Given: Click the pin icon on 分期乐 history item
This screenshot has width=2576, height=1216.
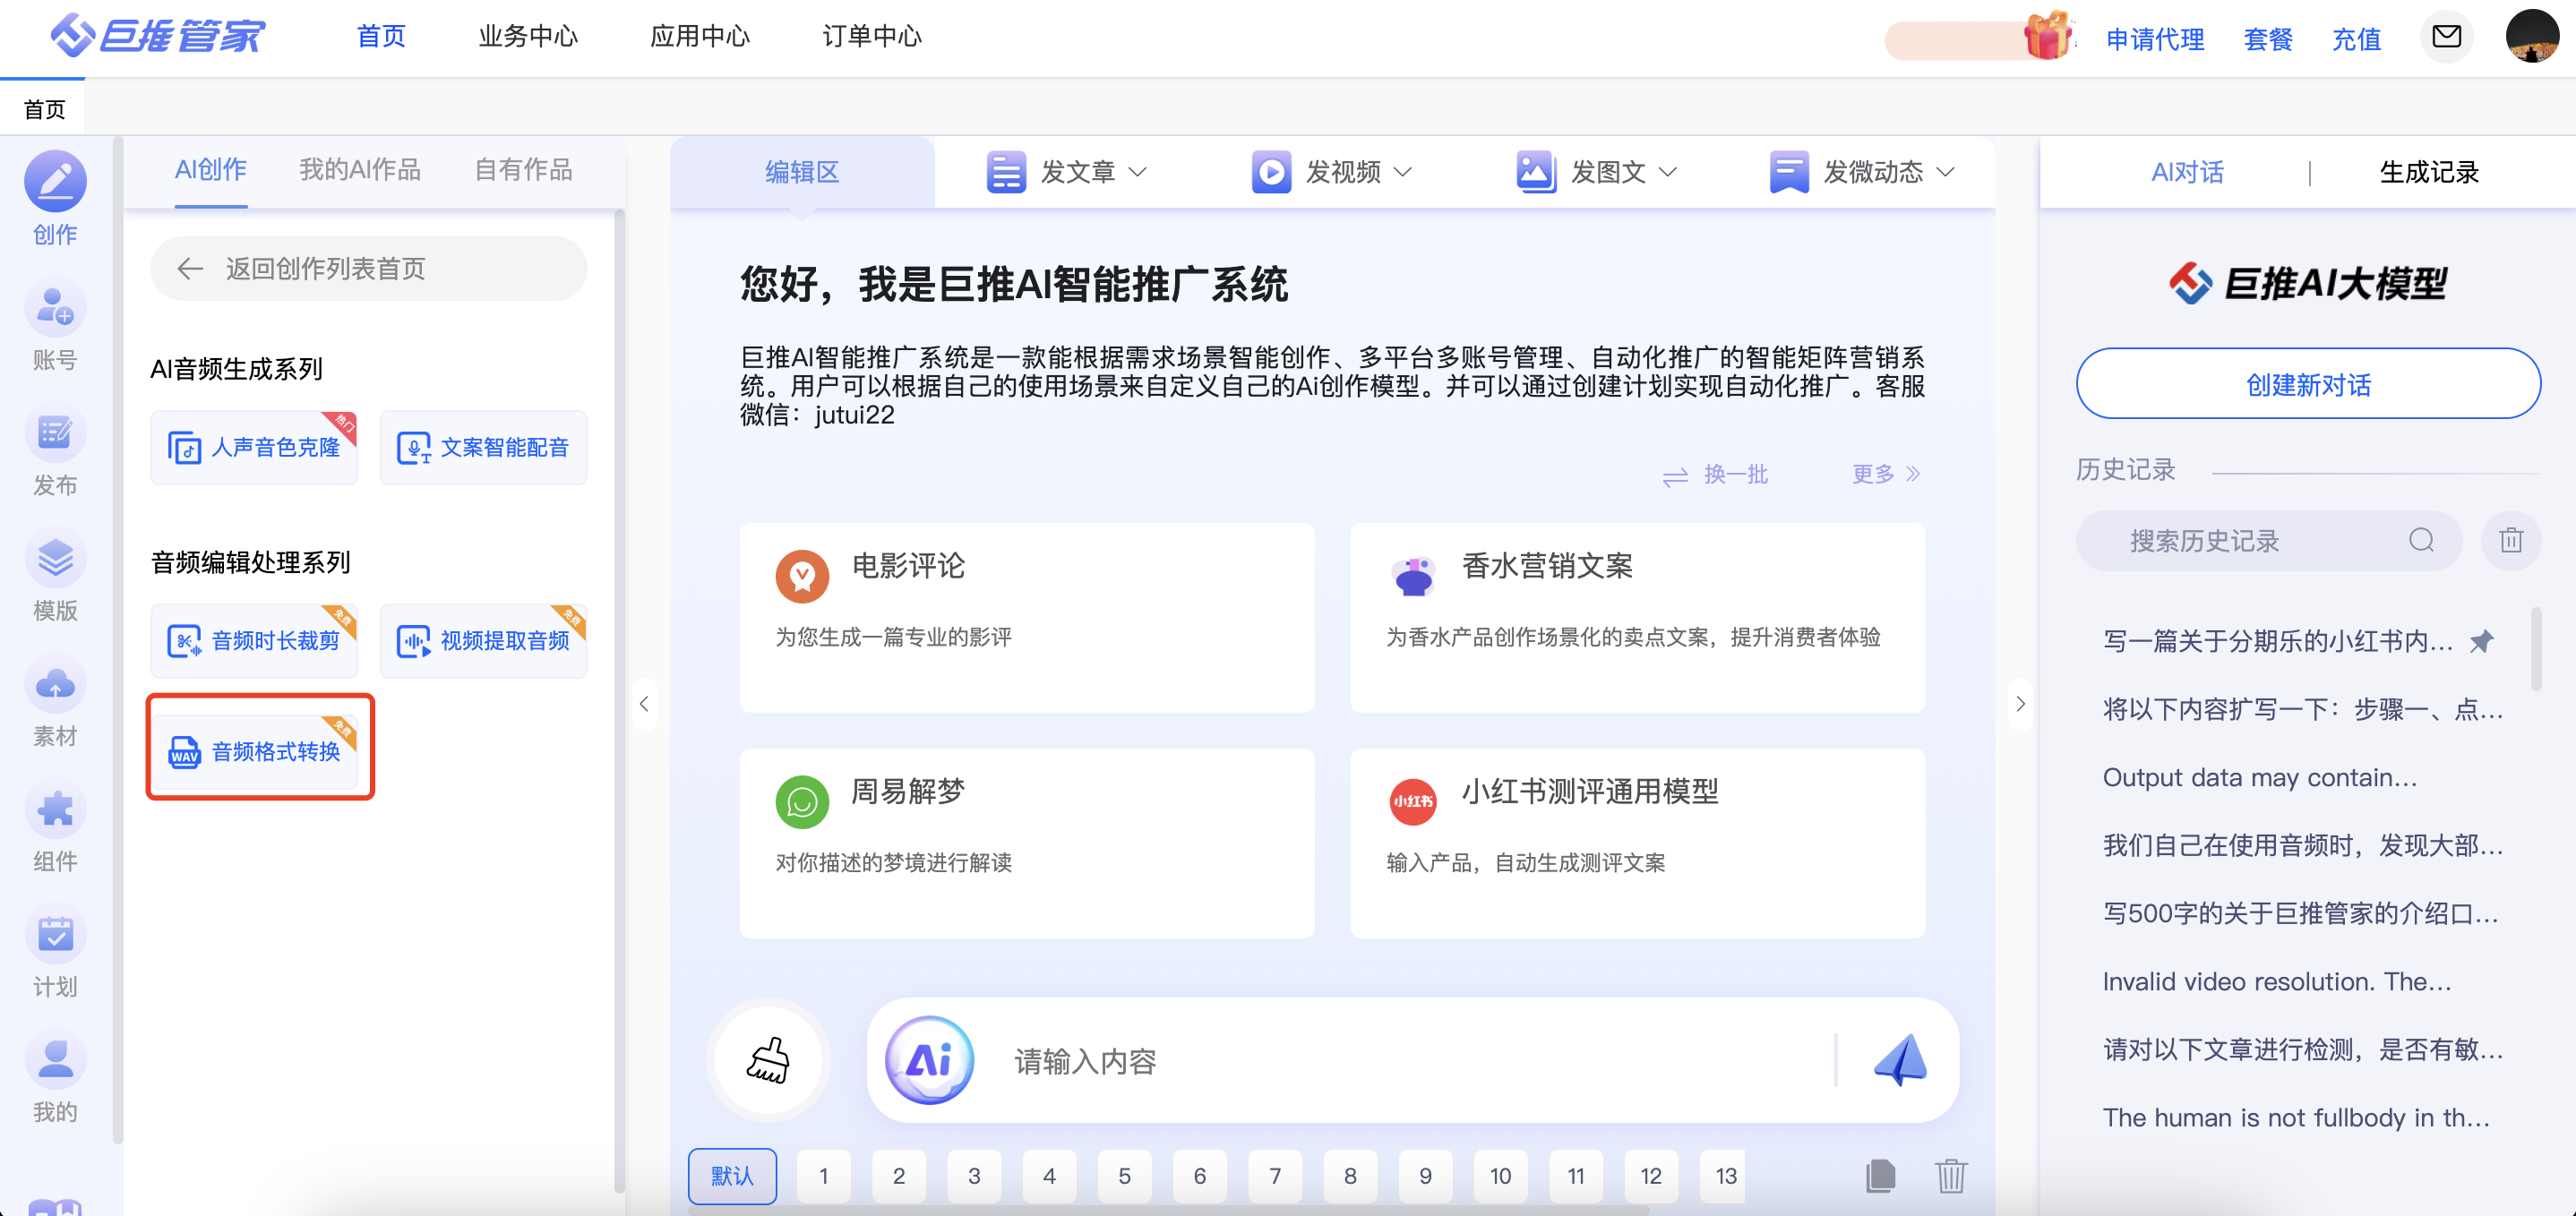Looking at the screenshot, I should 2481,641.
